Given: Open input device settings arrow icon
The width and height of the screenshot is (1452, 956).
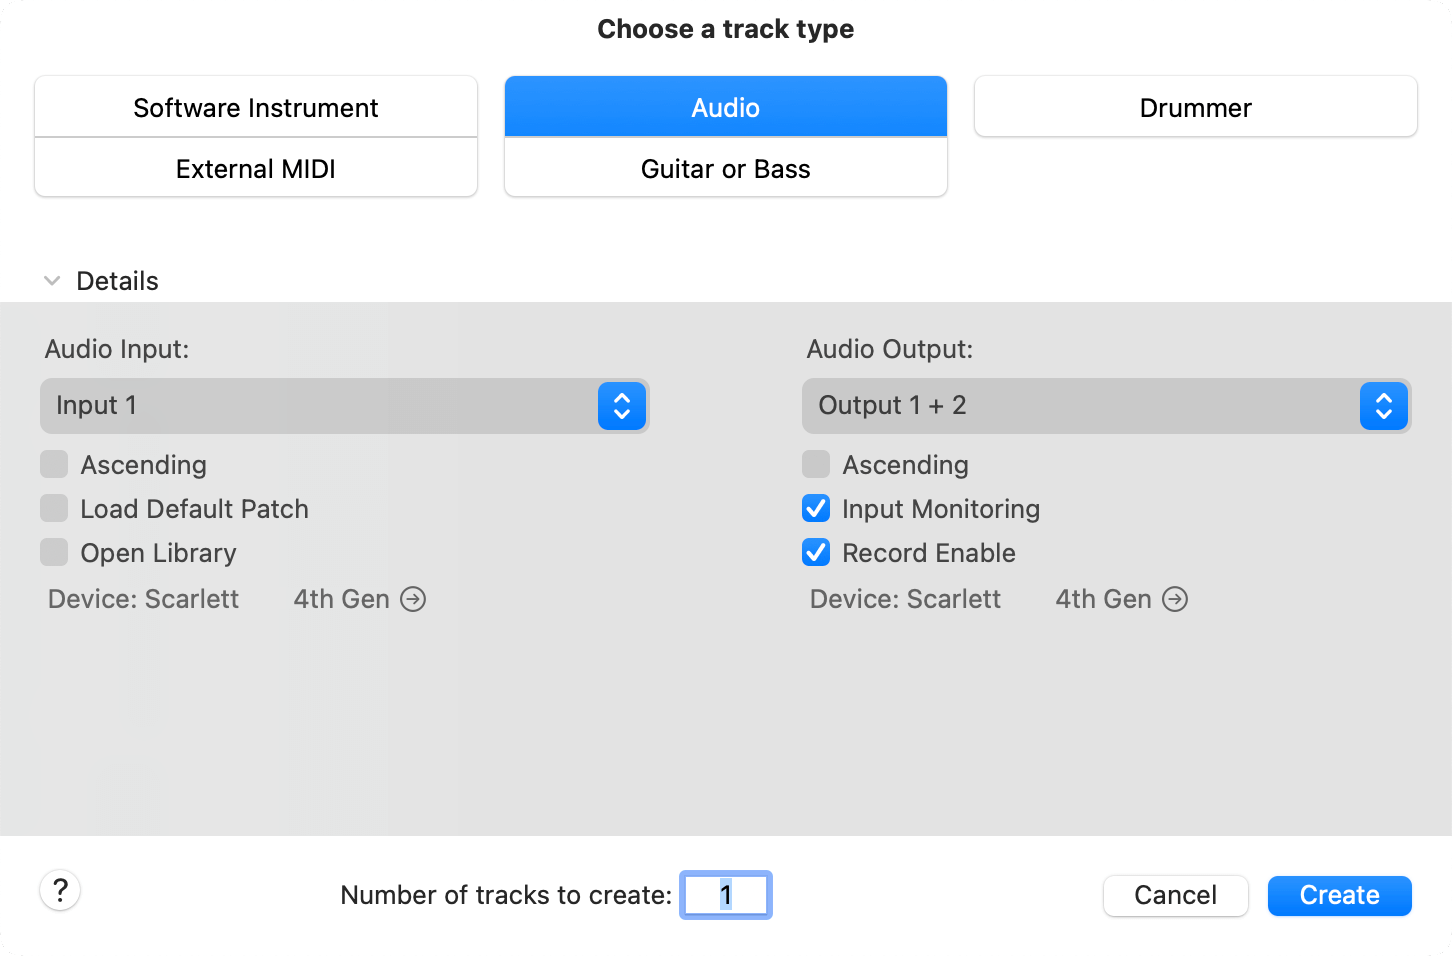Looking at the screenshot, I should pyautogui.click(x=413, y=599).
